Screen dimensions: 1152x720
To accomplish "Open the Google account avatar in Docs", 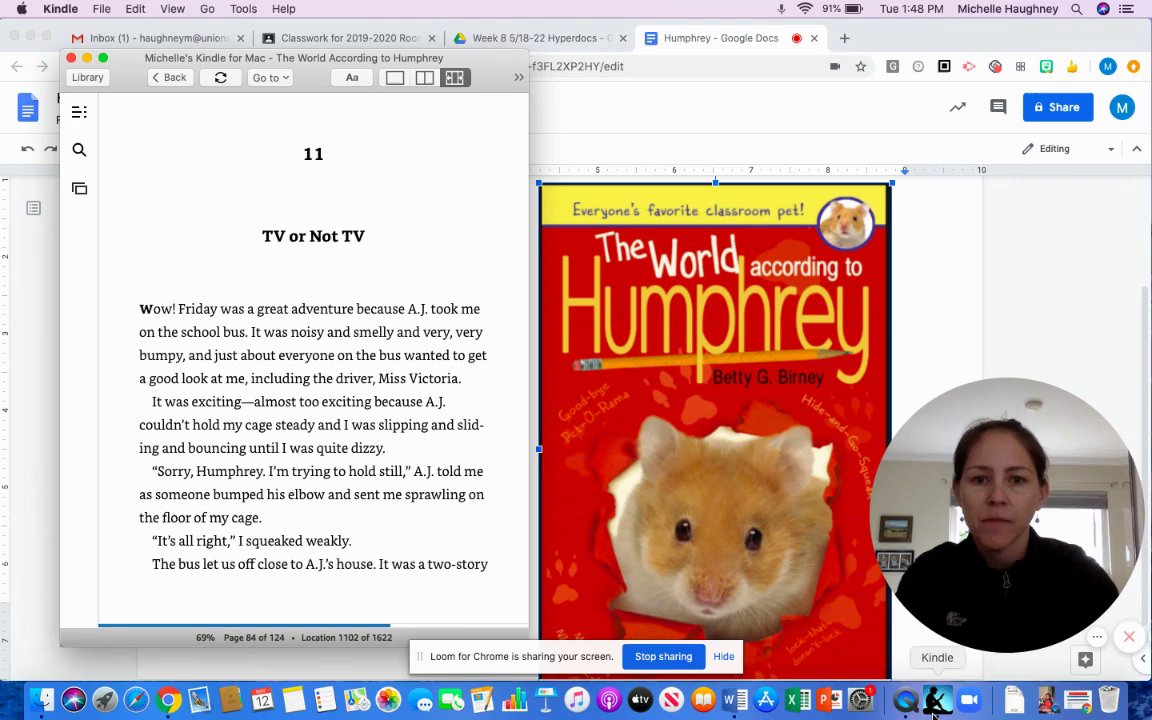I will (1122, 107).
